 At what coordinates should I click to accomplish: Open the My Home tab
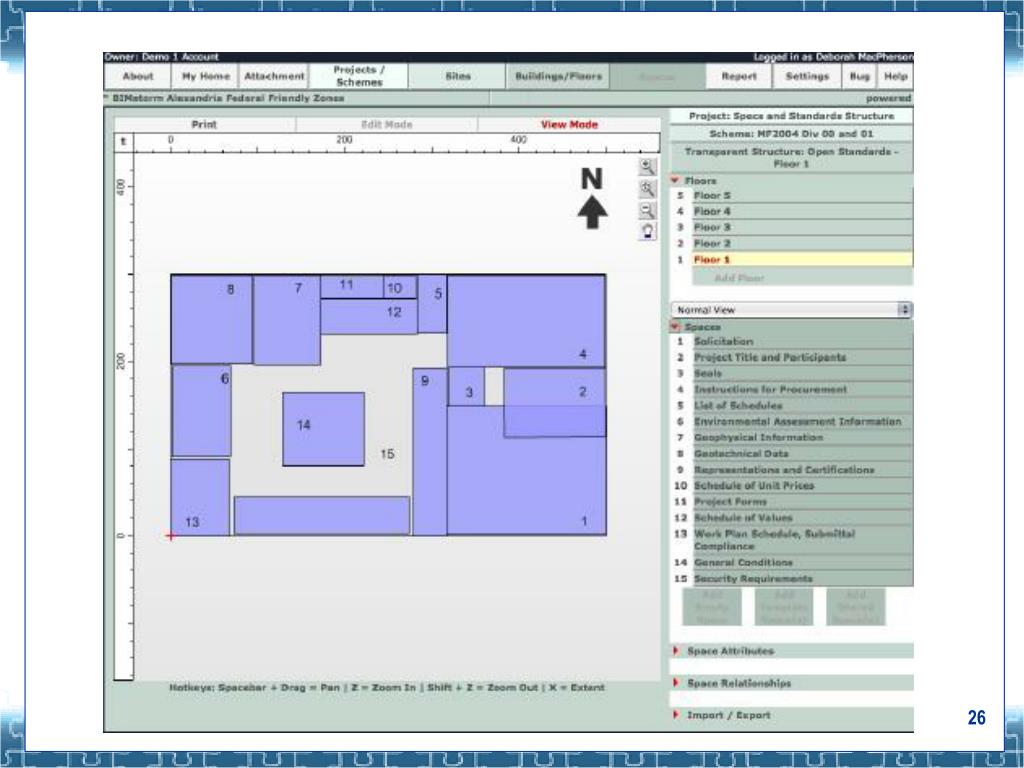click(206, 76)
